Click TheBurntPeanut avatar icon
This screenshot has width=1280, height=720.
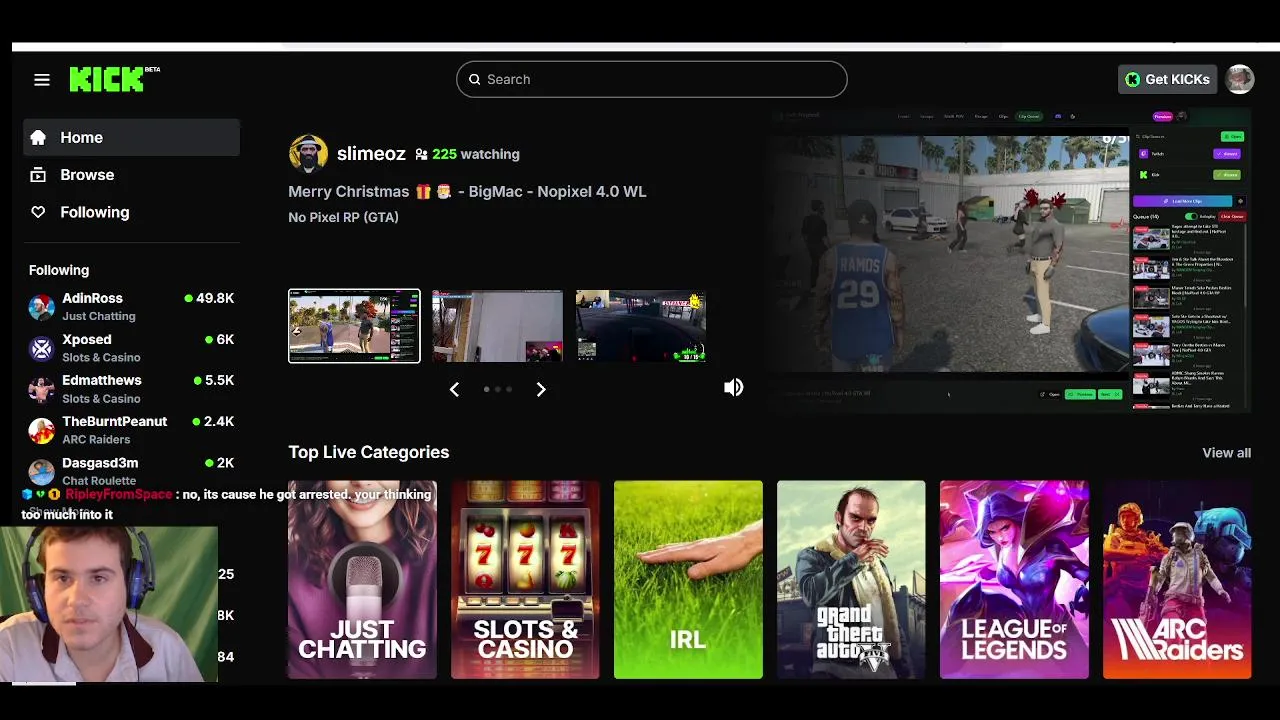pyautogui.click(x=41, y=430)
